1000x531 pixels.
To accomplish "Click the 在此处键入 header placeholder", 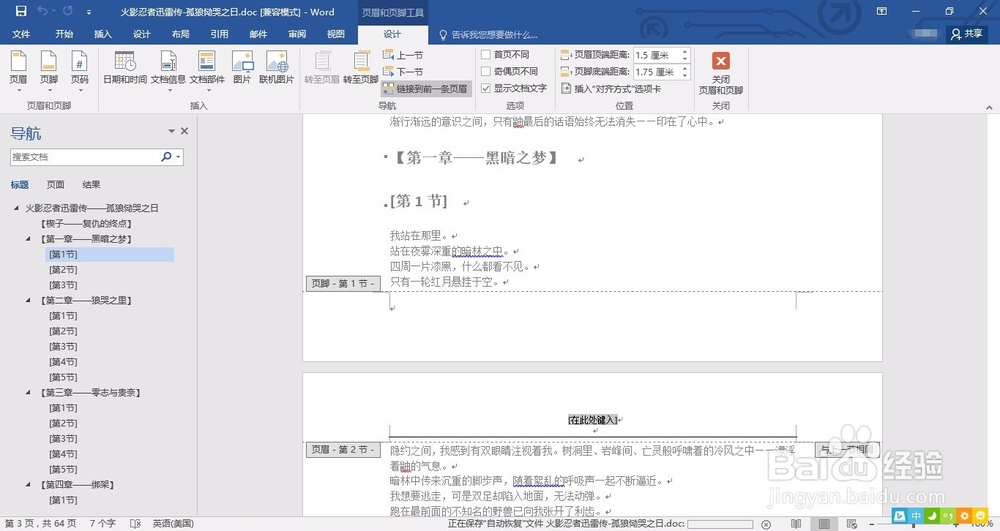I will tap(593, 419).
